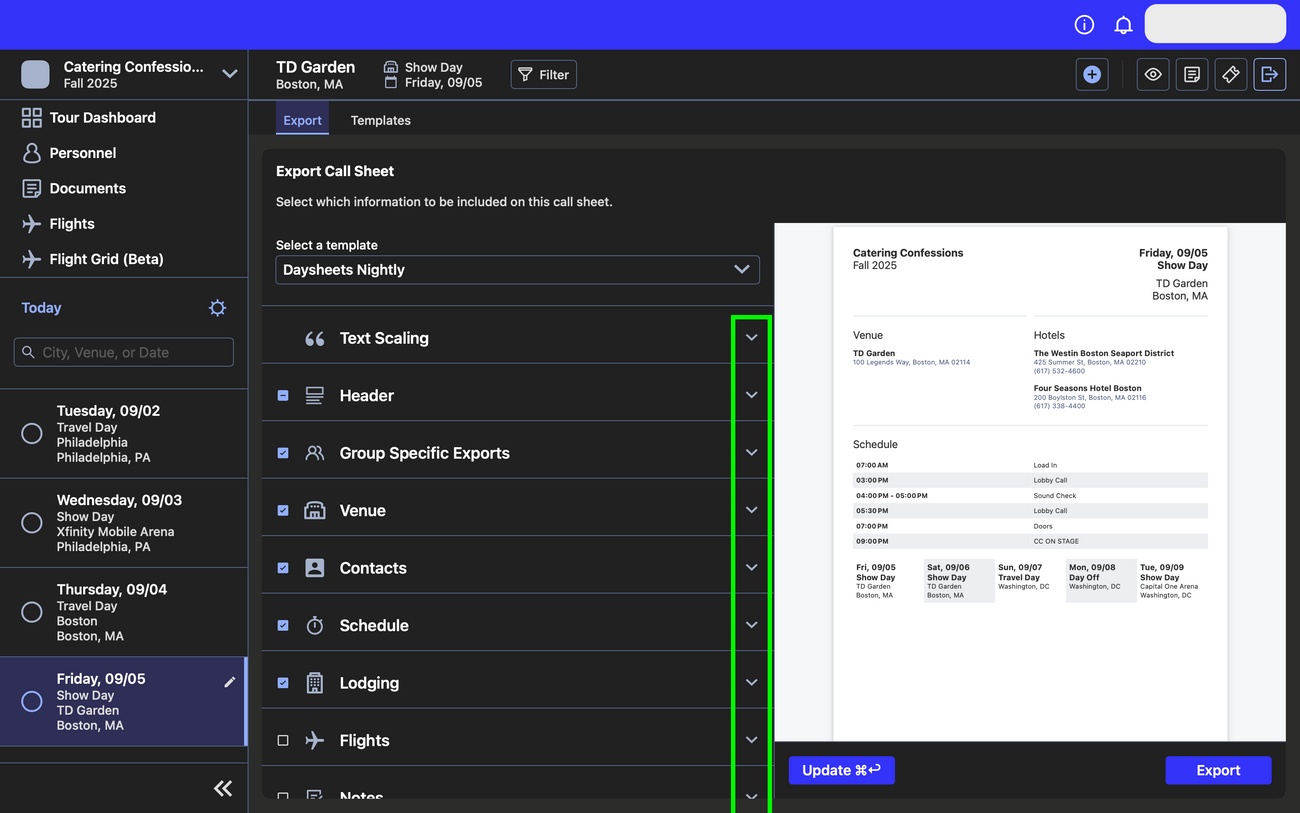The width and height of the screenshot is (1300, 813).
Task: Switch to the Templates tab
Action: click(x=381, y=120)
